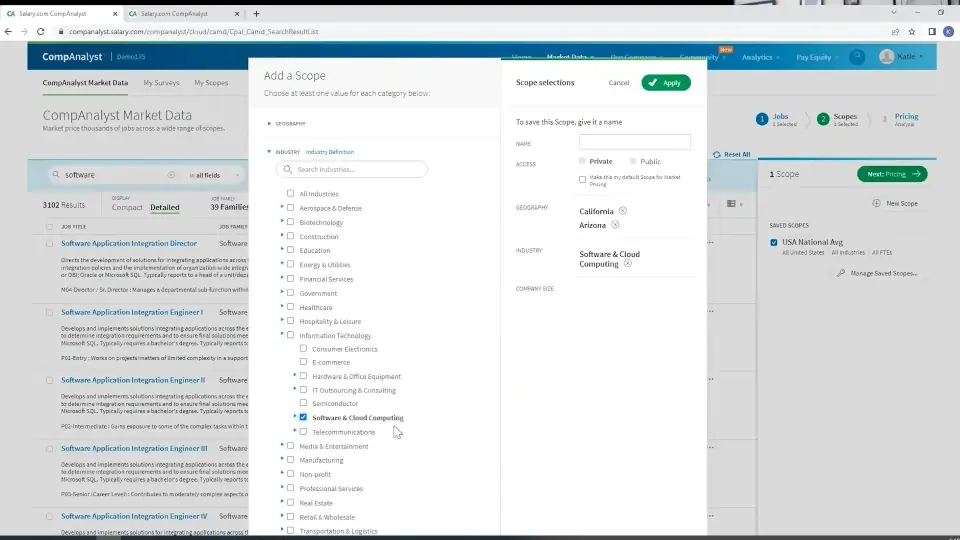Screen dimensions: 960x540
Task: Cancel adding a scope
Action: (x=618, y=83)
